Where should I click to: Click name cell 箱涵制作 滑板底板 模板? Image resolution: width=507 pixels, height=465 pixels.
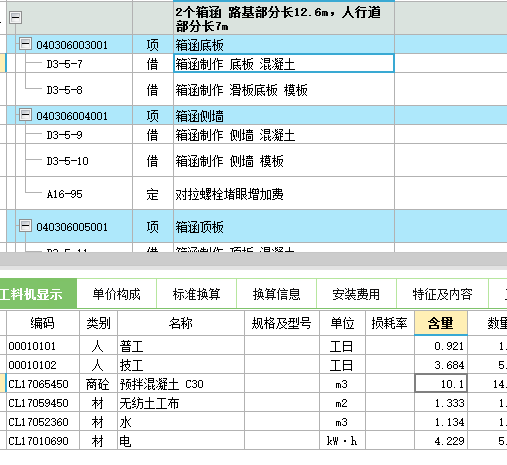click(284, 89)
